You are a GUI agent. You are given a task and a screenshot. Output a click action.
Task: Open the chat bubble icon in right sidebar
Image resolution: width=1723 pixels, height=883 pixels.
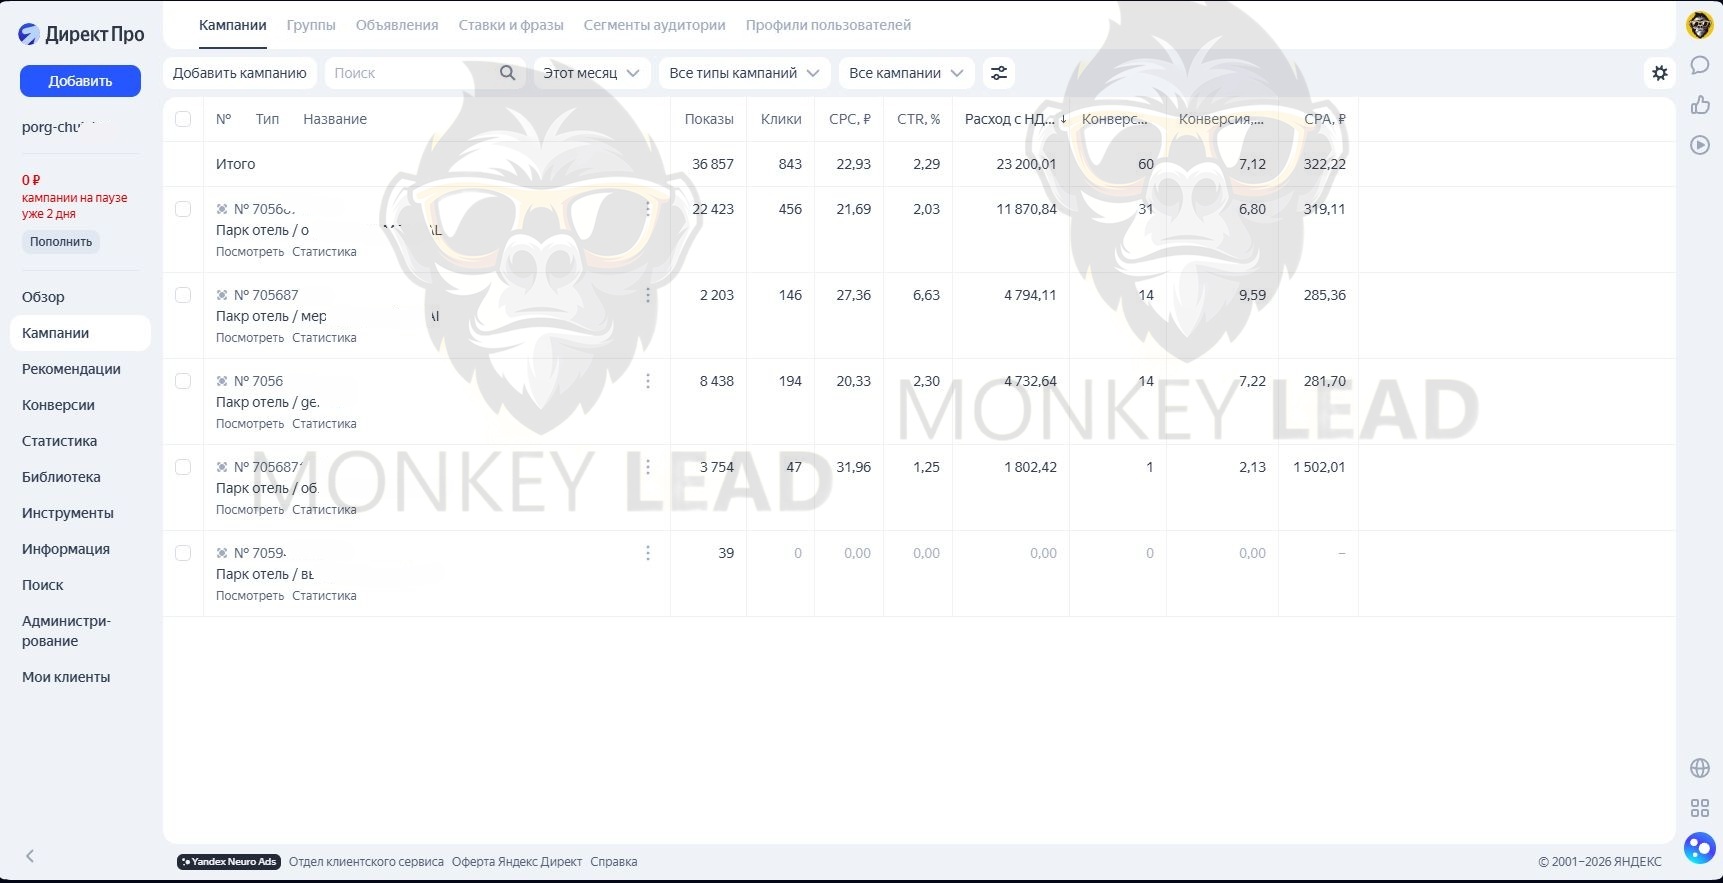point(1699,66)
